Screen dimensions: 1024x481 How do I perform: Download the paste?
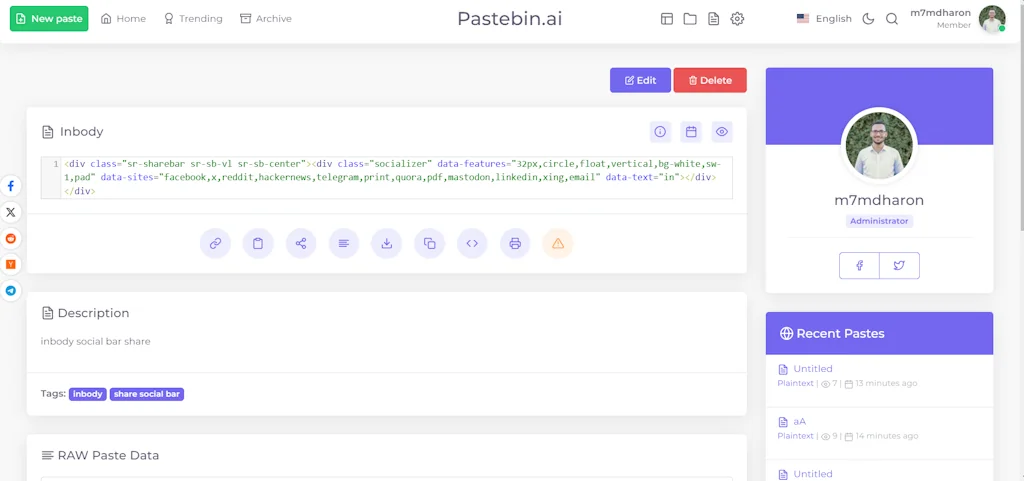coord(387,243)
